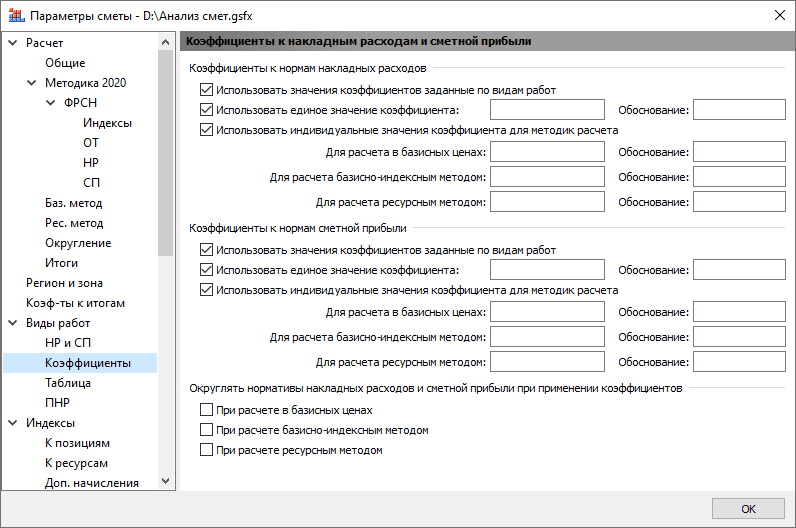Focus единое значение field for сметной прибыли
The image size is (796, 528).
[547, 270]
